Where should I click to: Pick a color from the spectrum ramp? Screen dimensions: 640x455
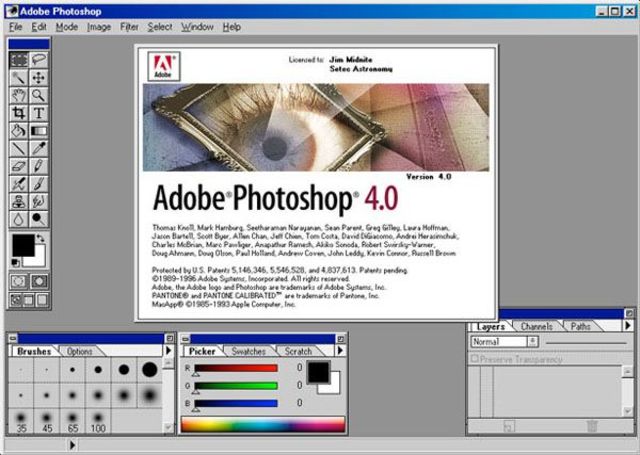pos(263,424)
